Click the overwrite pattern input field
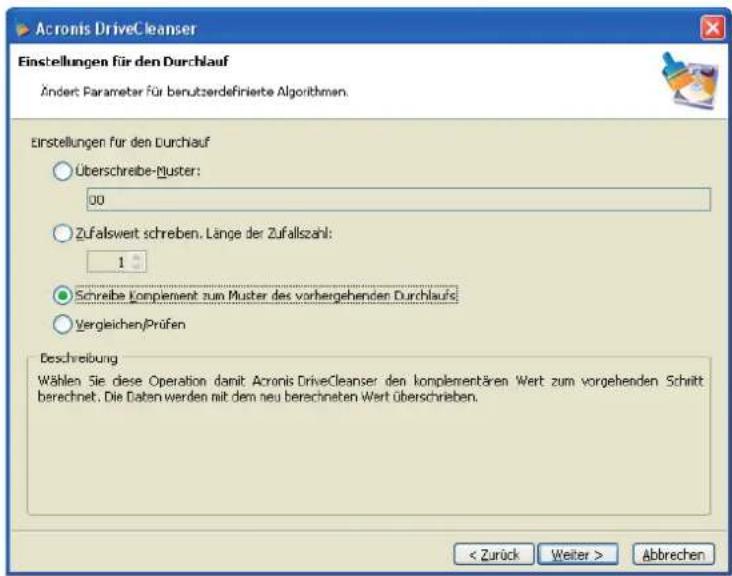 pos(399,200)
